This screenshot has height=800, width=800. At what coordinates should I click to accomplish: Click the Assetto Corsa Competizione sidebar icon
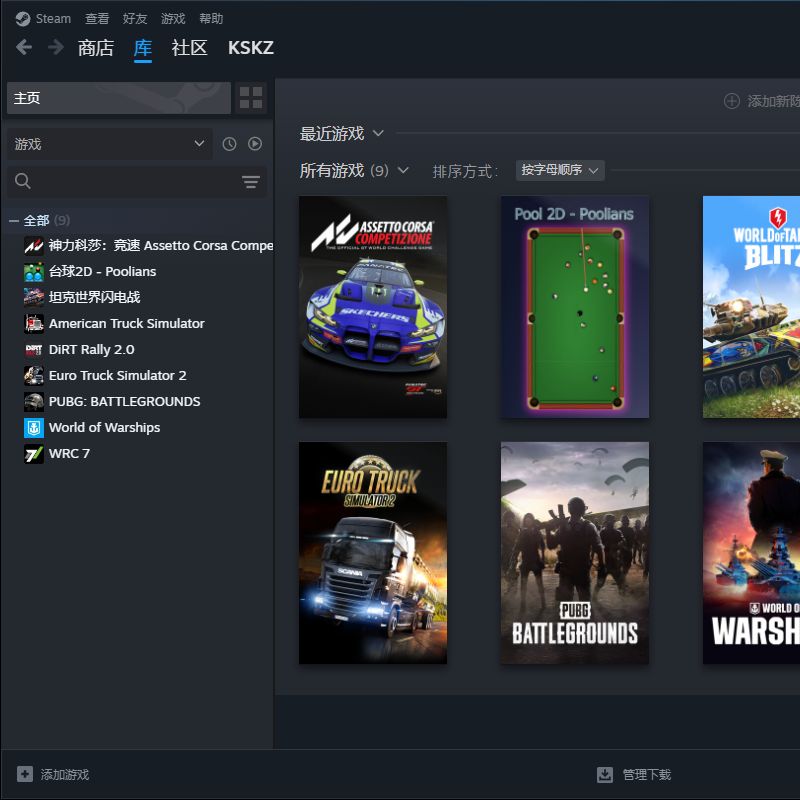34,245
